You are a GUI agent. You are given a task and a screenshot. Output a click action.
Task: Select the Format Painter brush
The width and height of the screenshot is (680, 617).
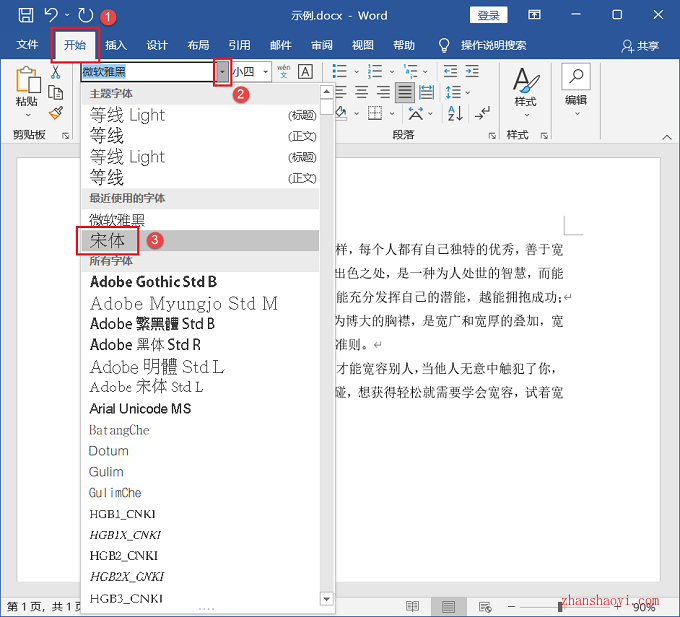pos(56,113)
